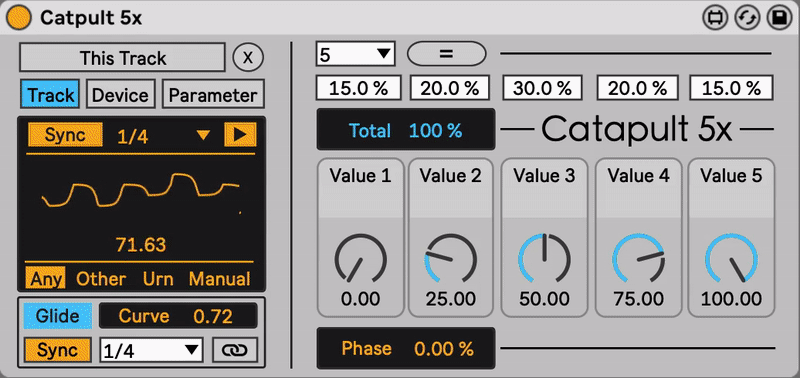Viewport: 800px width, 378px height.
Task: Open the number of values dropdown showing 5
Action: pos(355,54)
